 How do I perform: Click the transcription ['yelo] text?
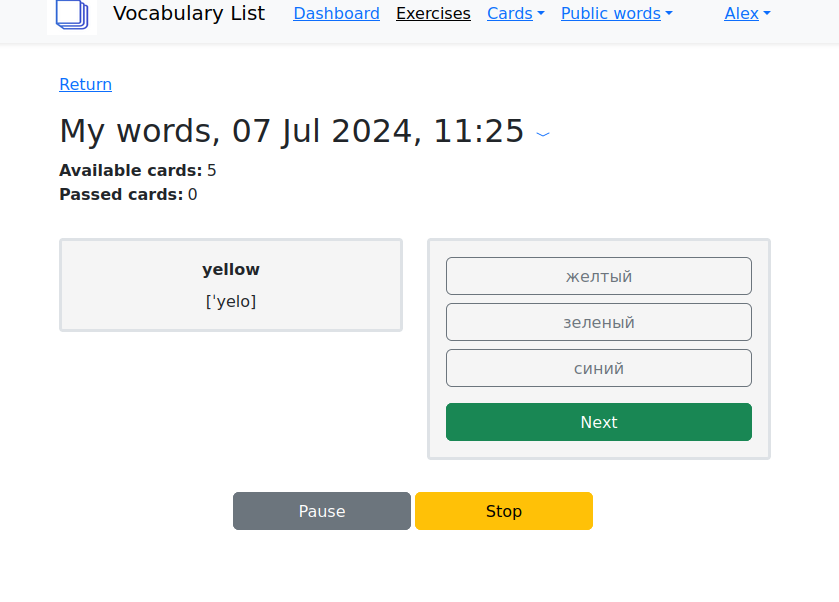tap(231, 301)
